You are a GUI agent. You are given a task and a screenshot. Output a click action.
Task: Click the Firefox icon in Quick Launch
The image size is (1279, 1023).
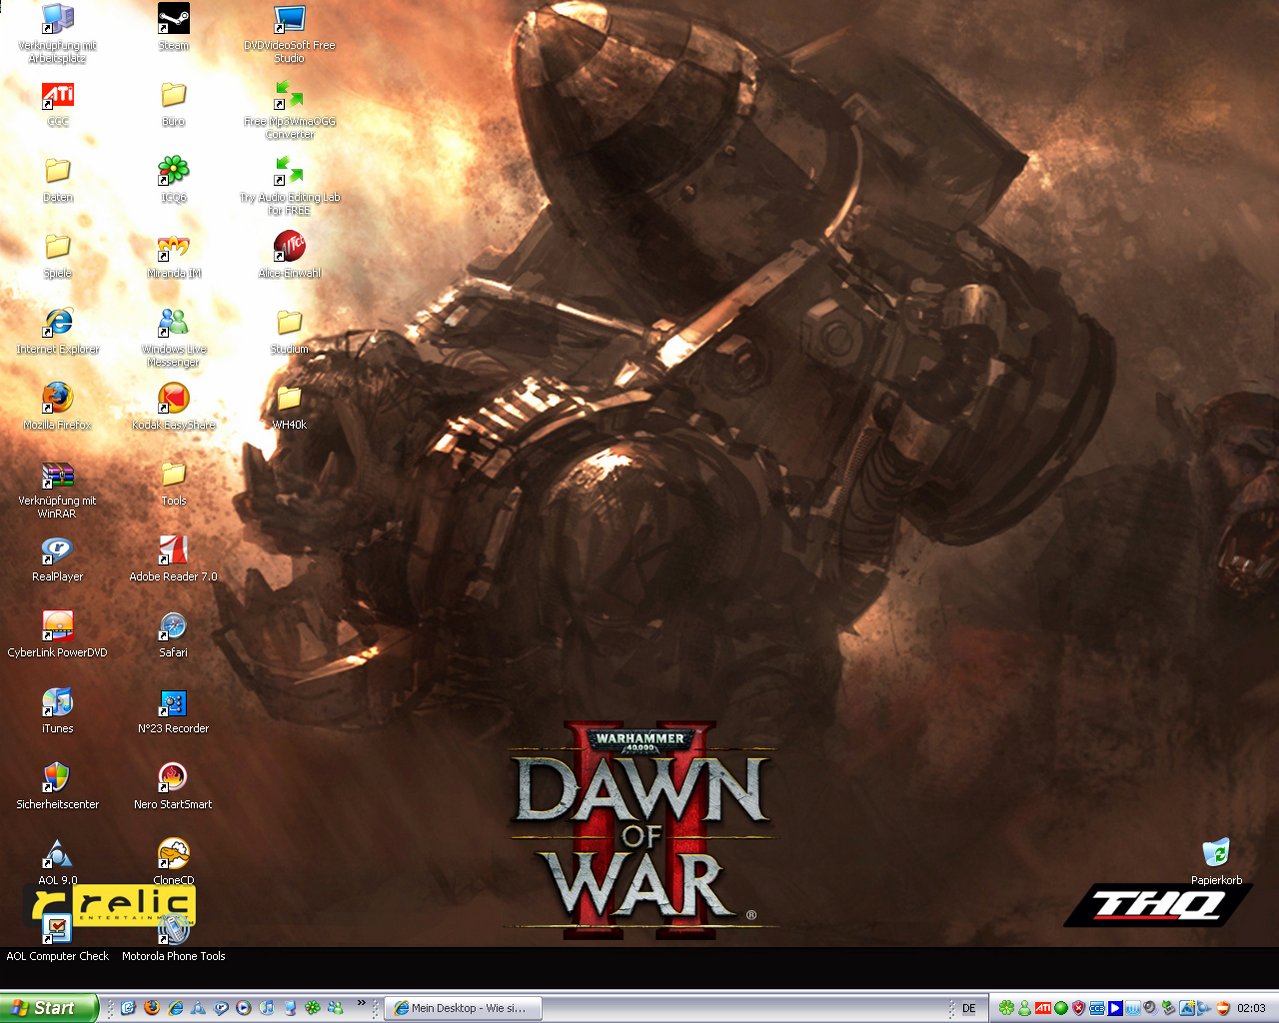pos(151,1008)
